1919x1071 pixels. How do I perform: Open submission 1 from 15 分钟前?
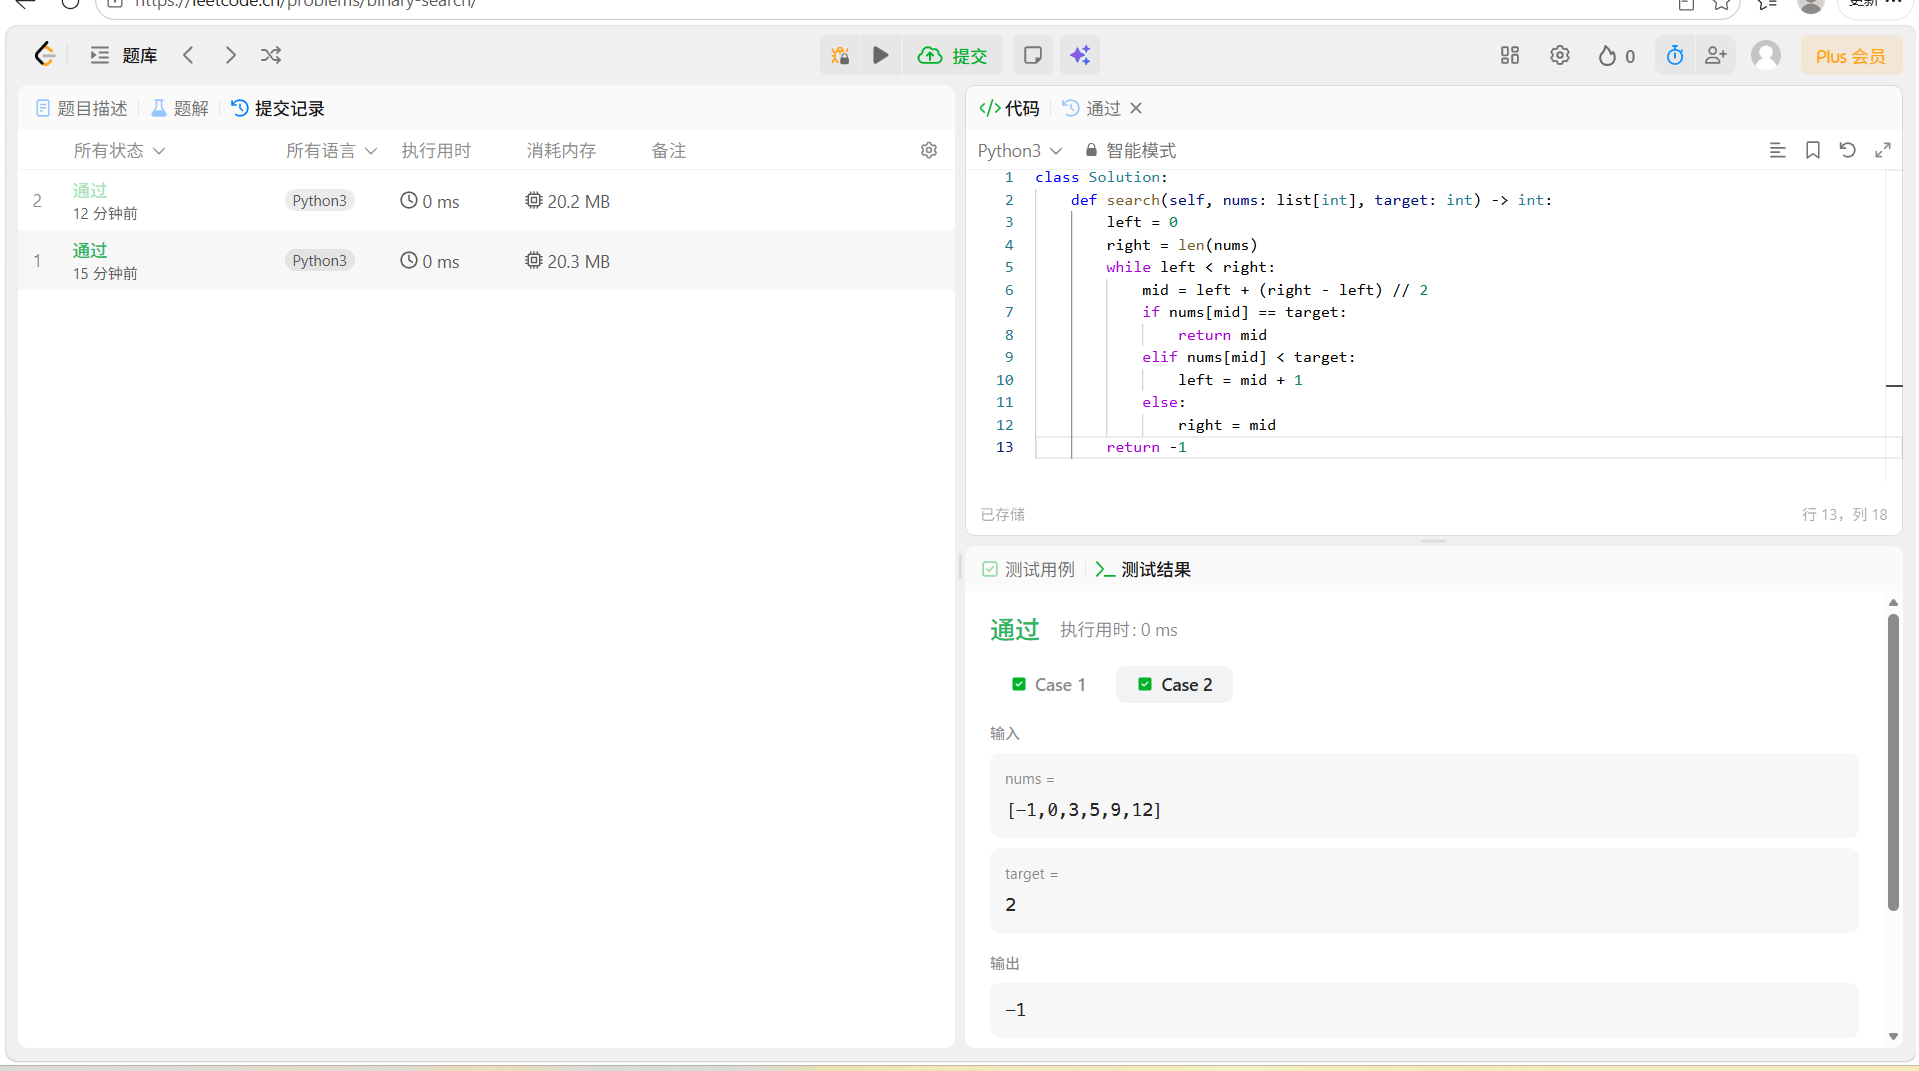(x=486, y=261)
